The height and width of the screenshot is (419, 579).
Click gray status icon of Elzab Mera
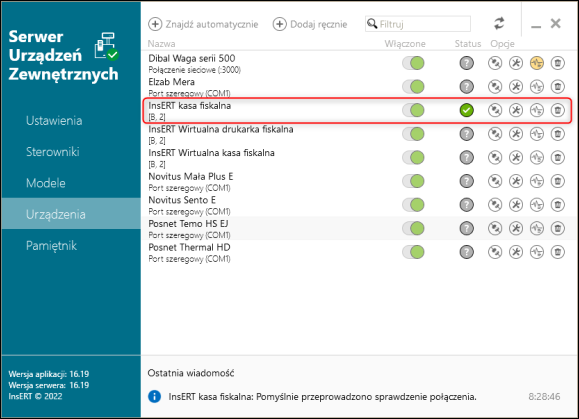coord(467,87)
